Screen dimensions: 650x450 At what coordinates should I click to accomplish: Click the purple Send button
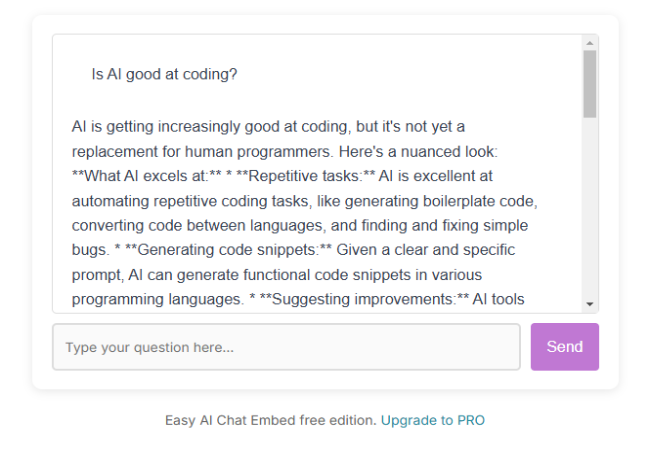coord(565,347)
